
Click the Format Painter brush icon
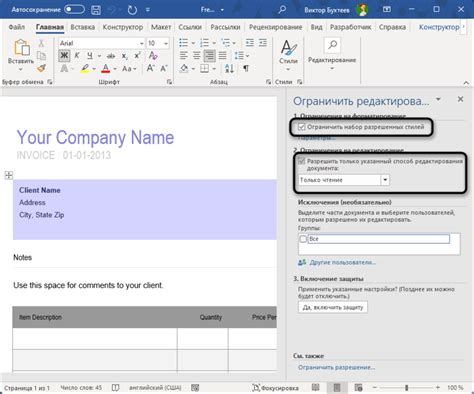pos(41,68)
